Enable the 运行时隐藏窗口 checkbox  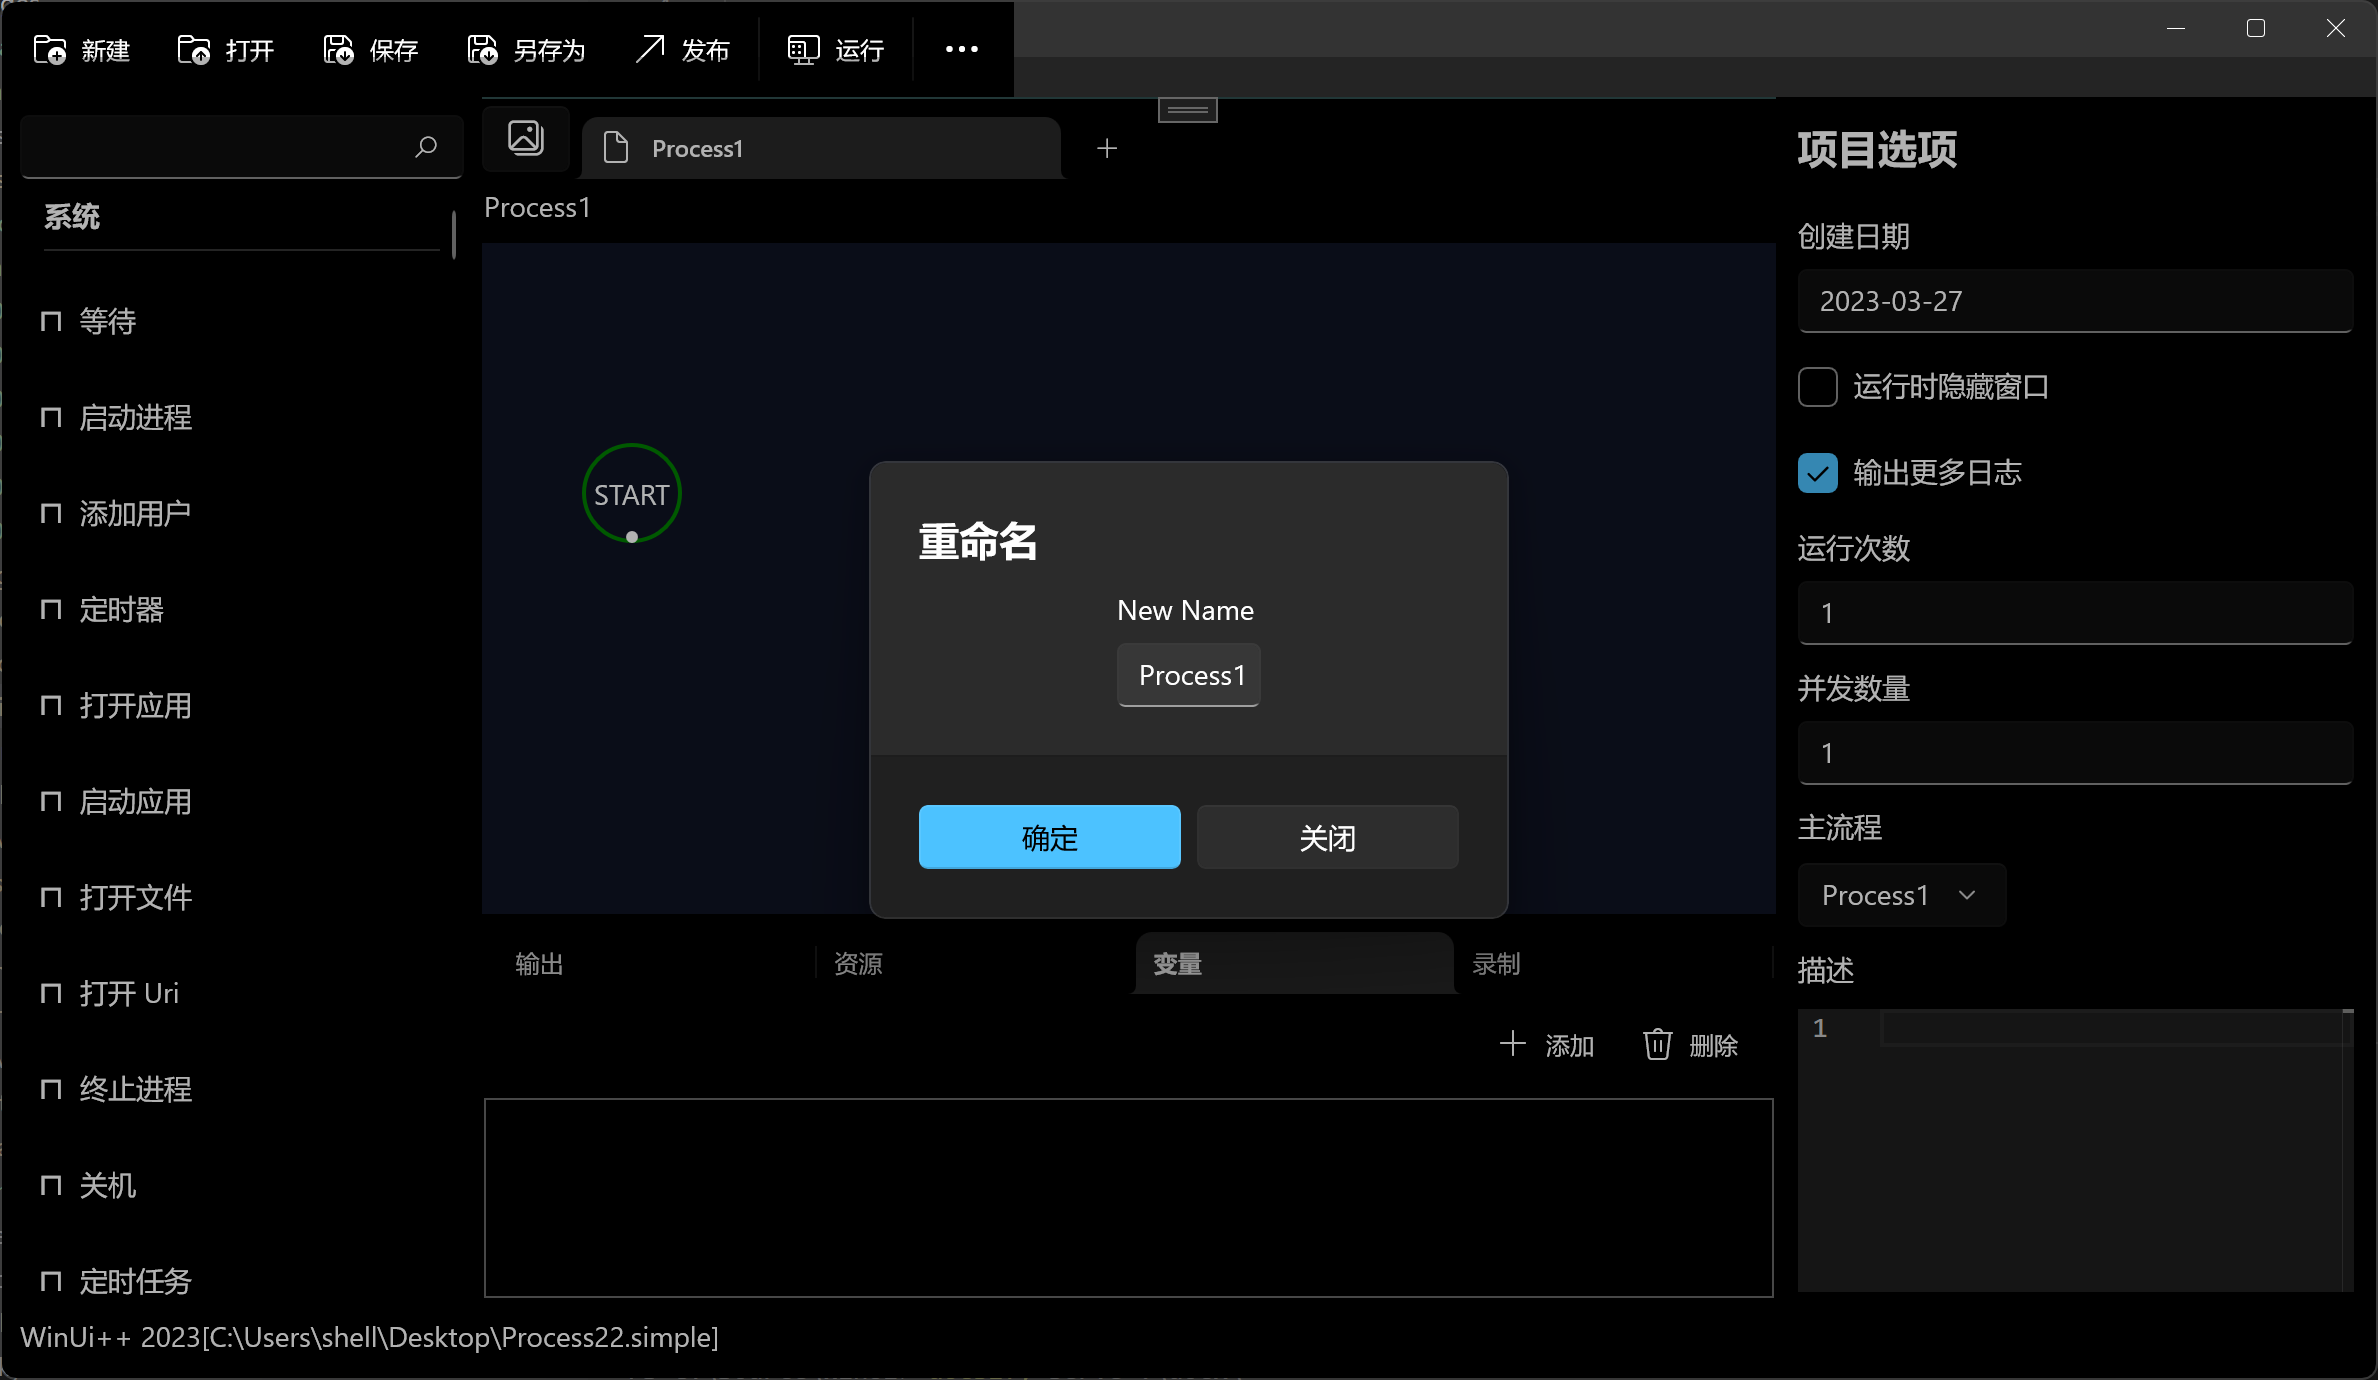pos(1817,387)
